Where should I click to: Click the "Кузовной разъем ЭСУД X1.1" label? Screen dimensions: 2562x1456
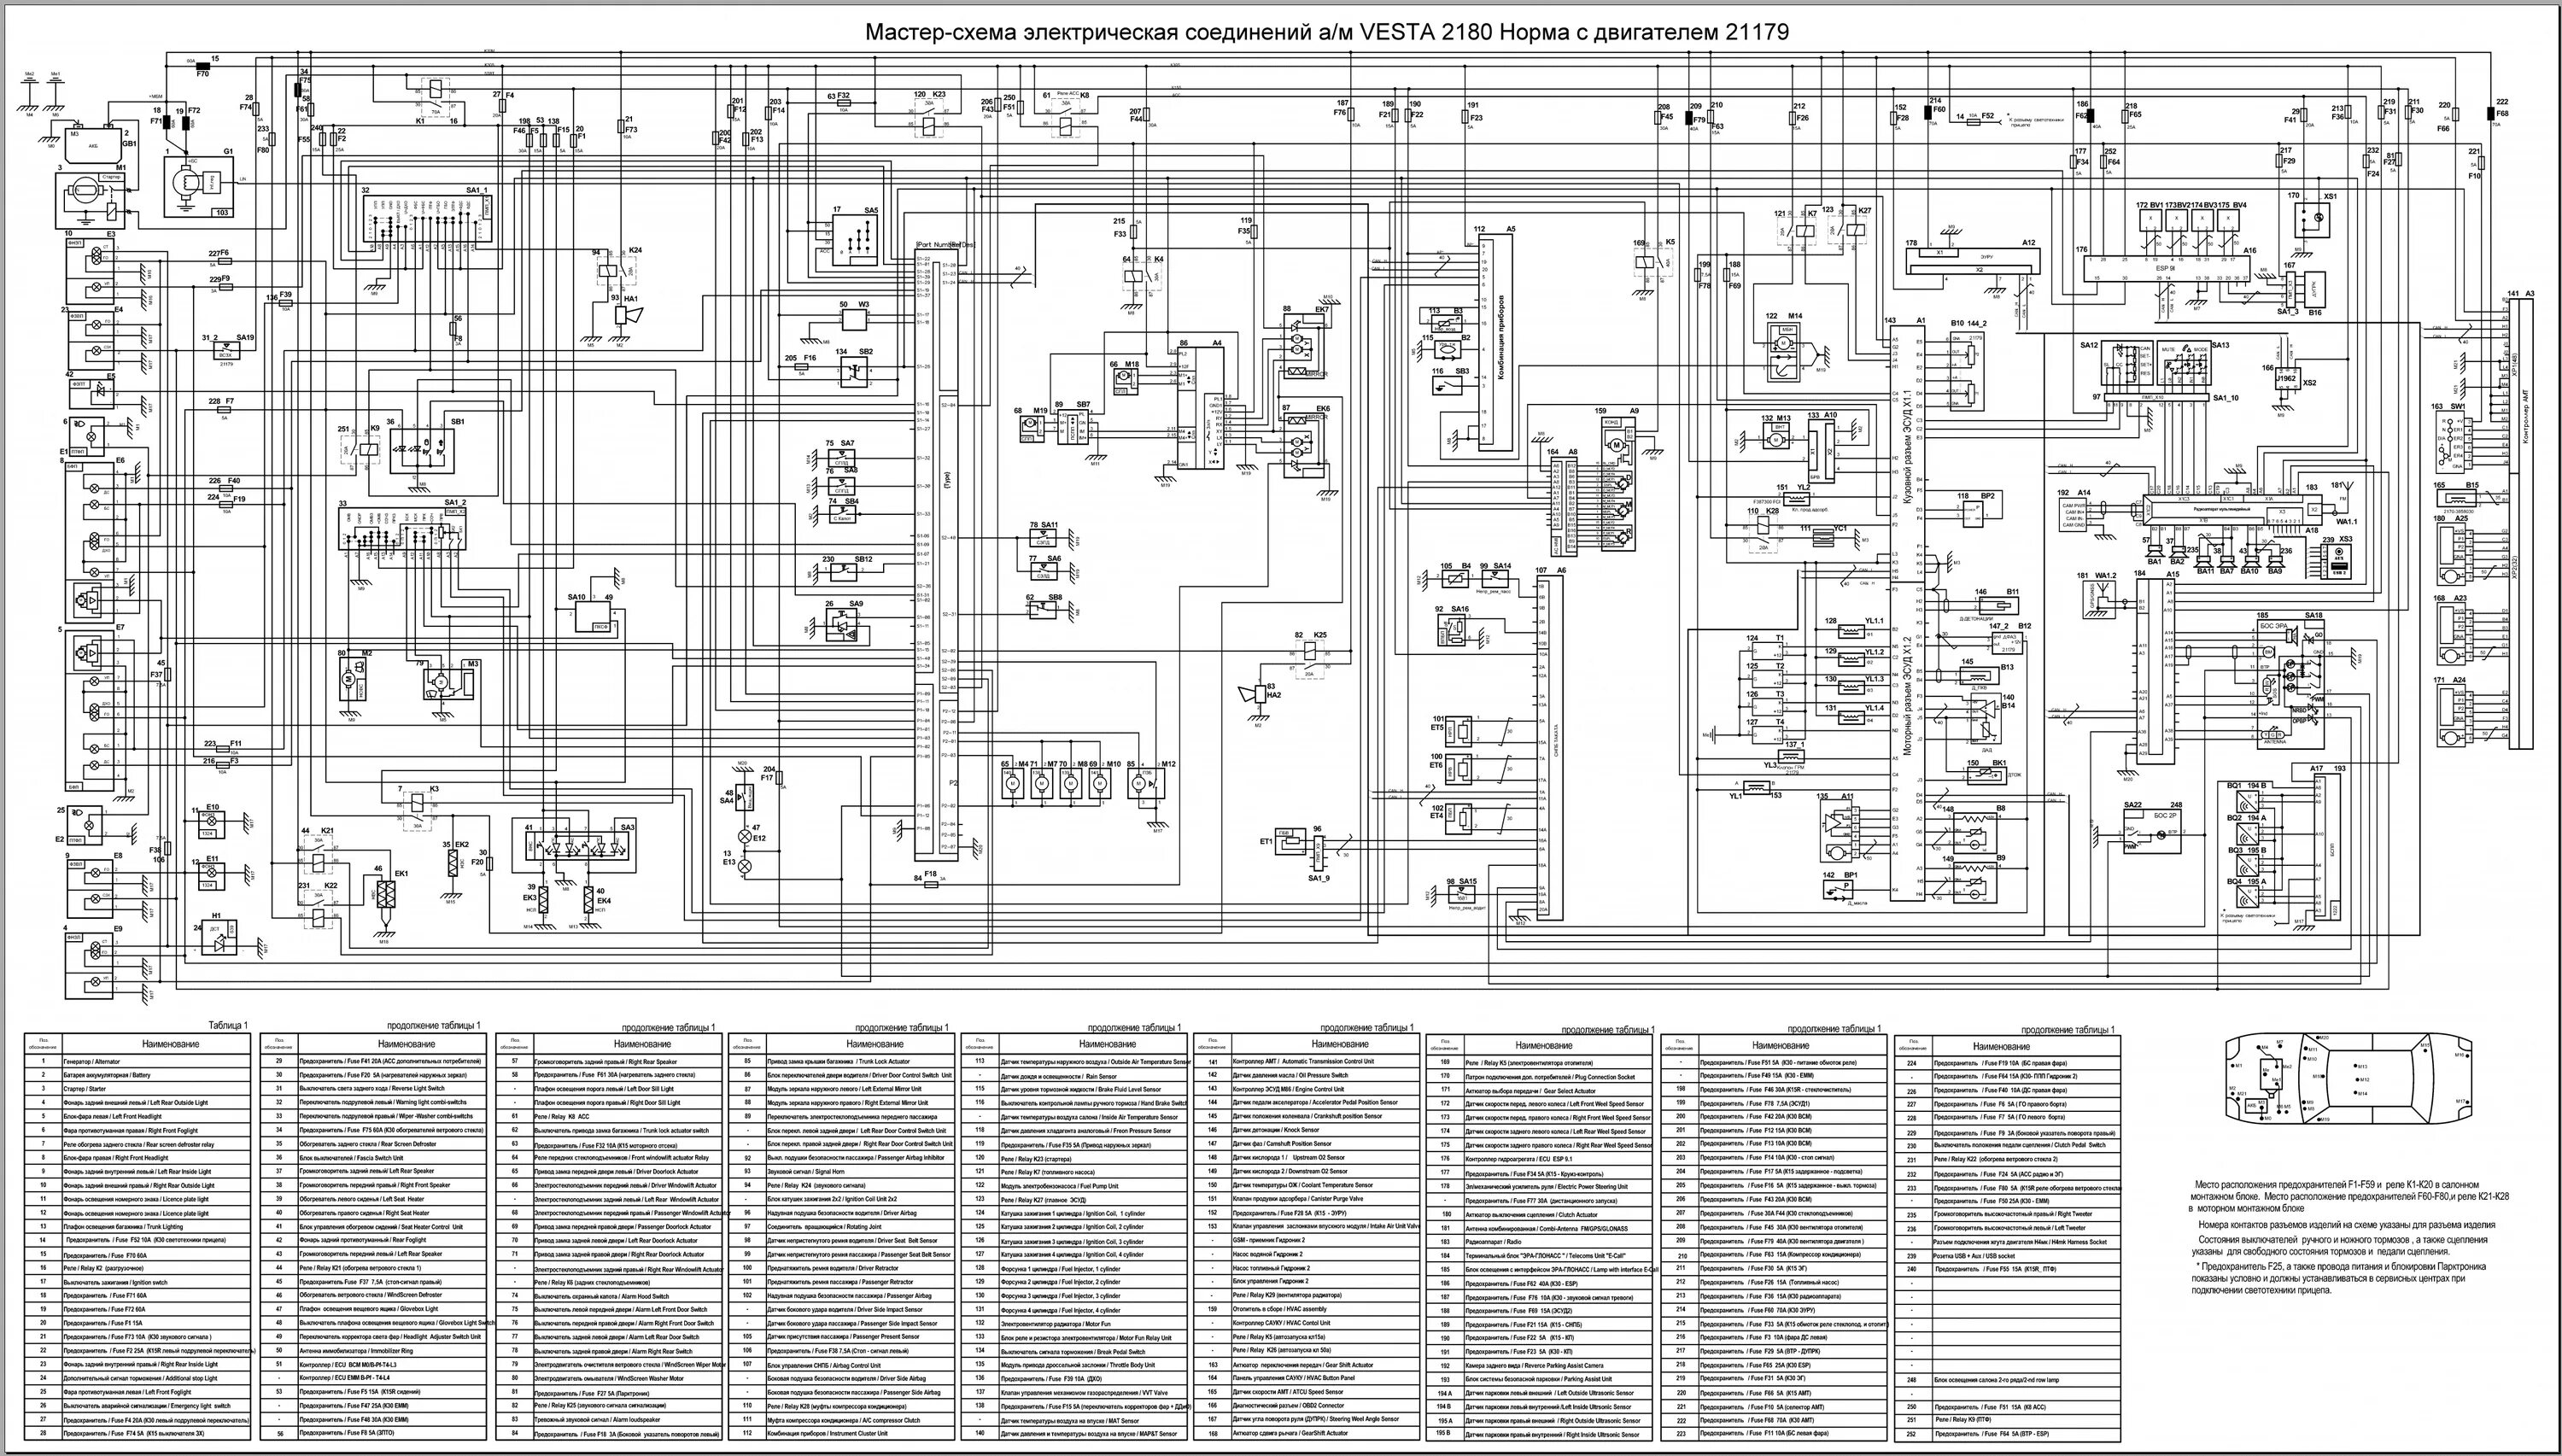(1906, 447)
